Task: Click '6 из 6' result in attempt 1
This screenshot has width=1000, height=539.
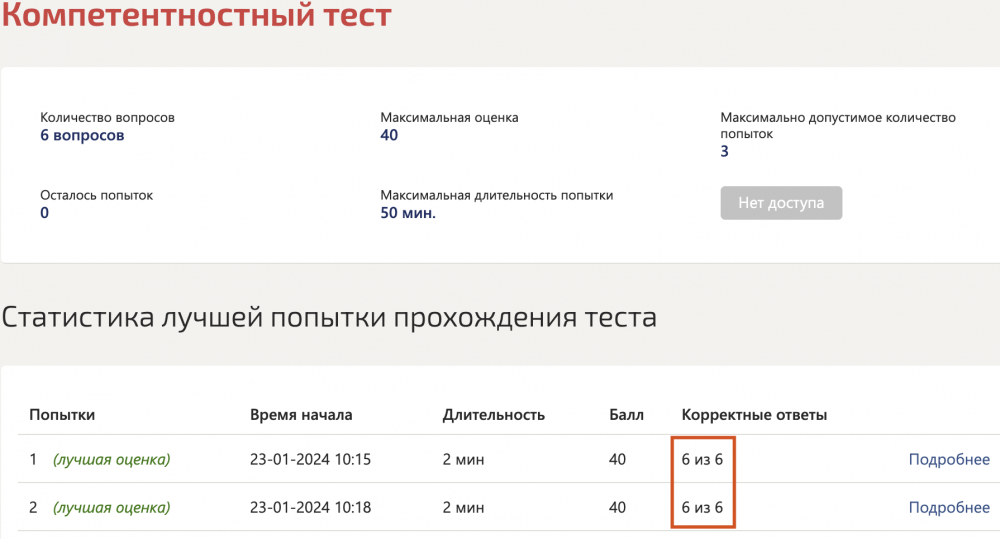Action: [x=702, y=459]
